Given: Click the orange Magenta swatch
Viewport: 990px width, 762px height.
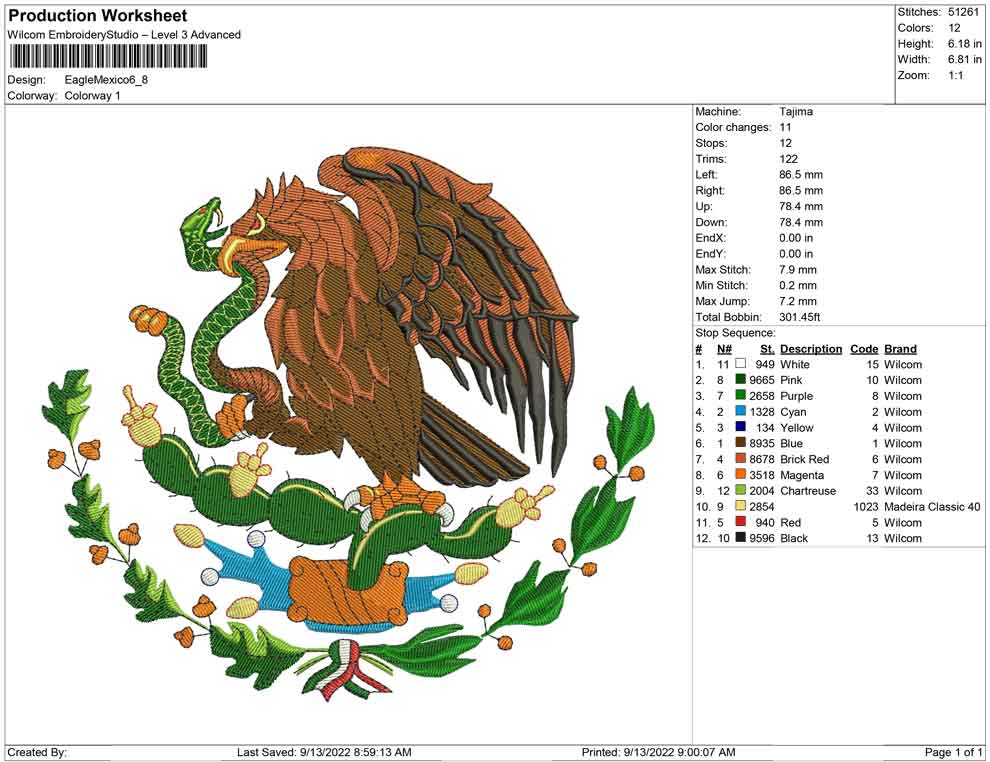Looking at the screenshot, I should 741,474.
